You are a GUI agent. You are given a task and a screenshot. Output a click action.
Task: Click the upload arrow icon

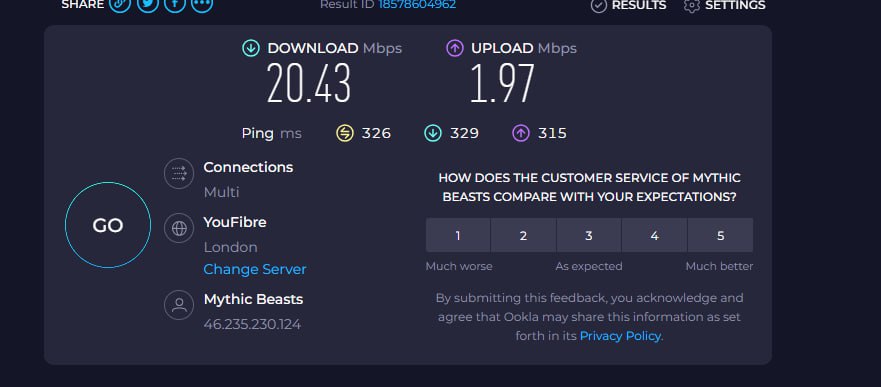(x=455, y=48)
